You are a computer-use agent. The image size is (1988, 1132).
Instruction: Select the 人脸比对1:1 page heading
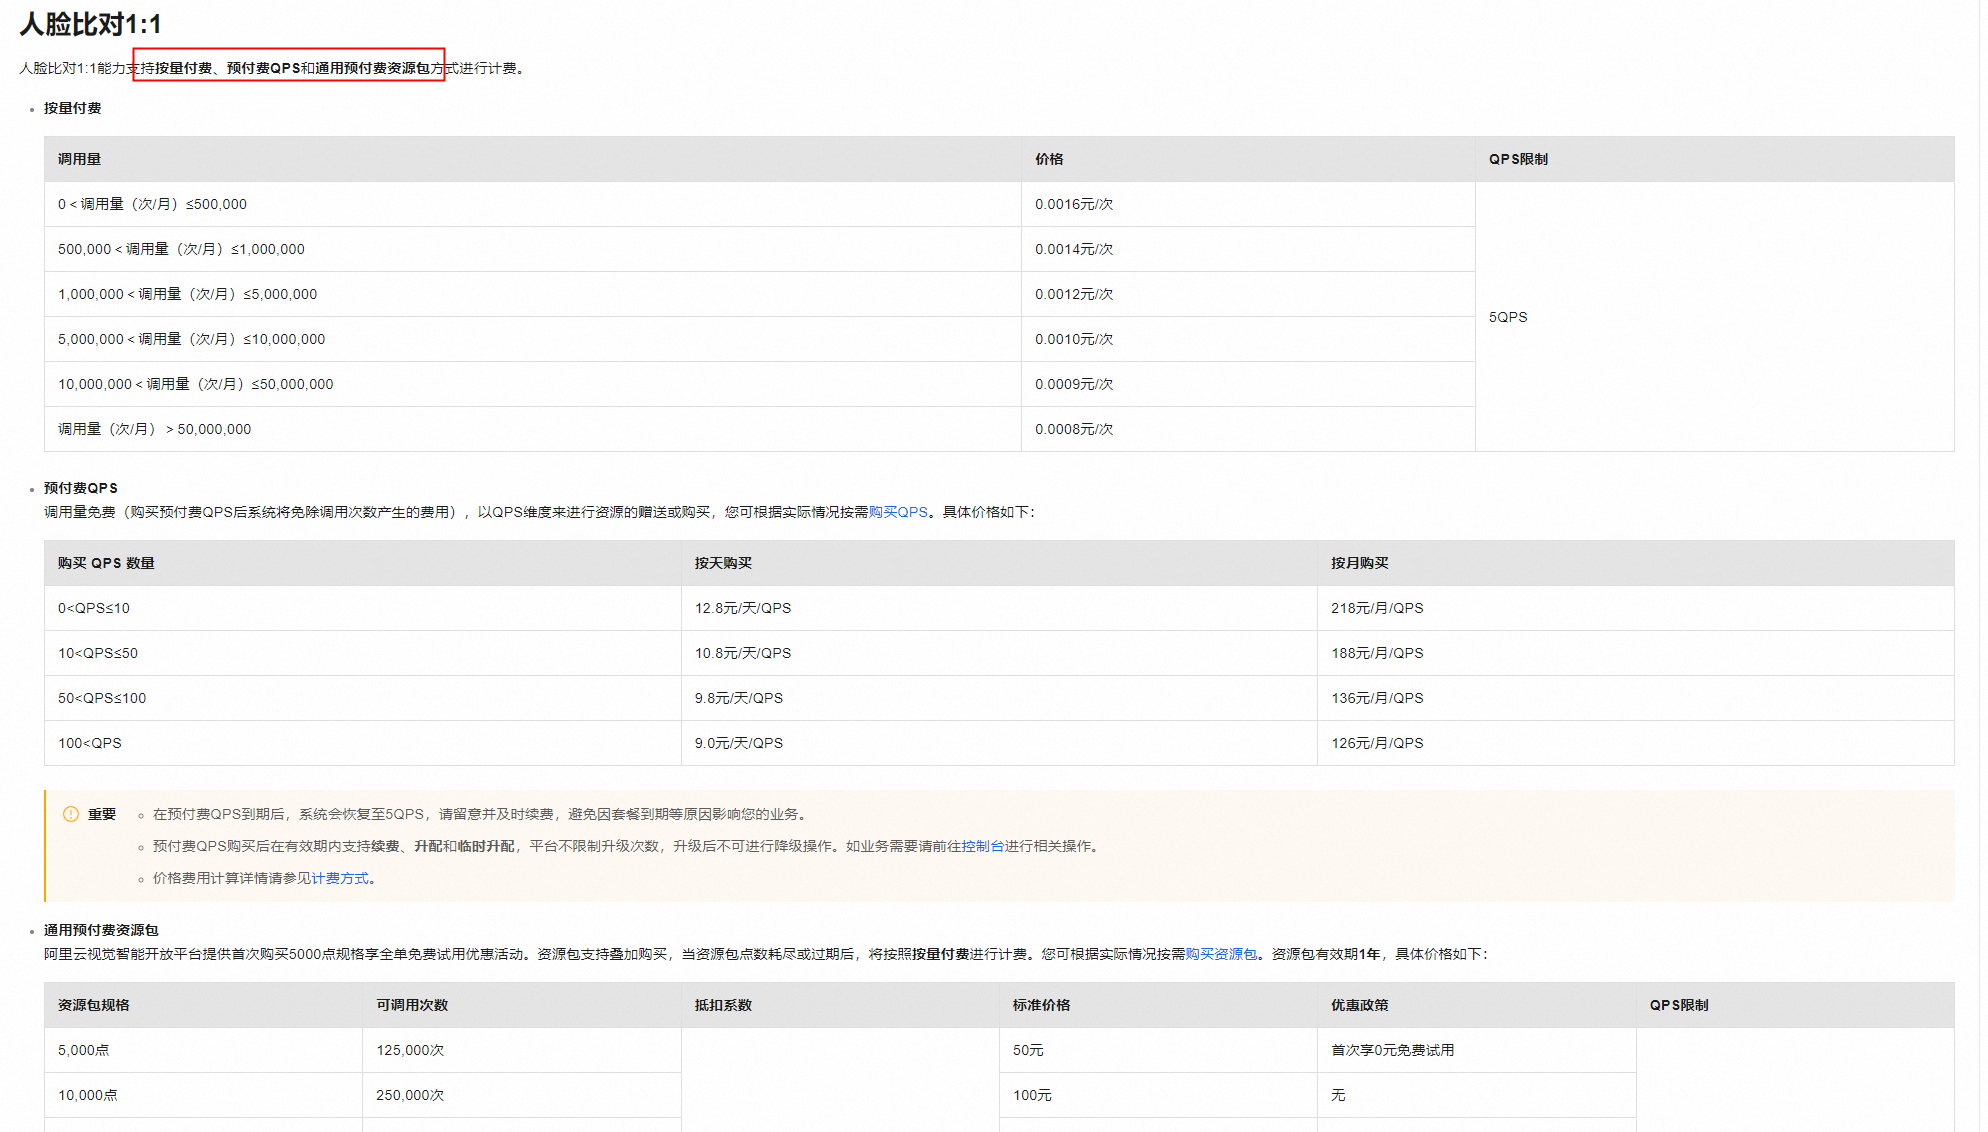tap(91, 24)
